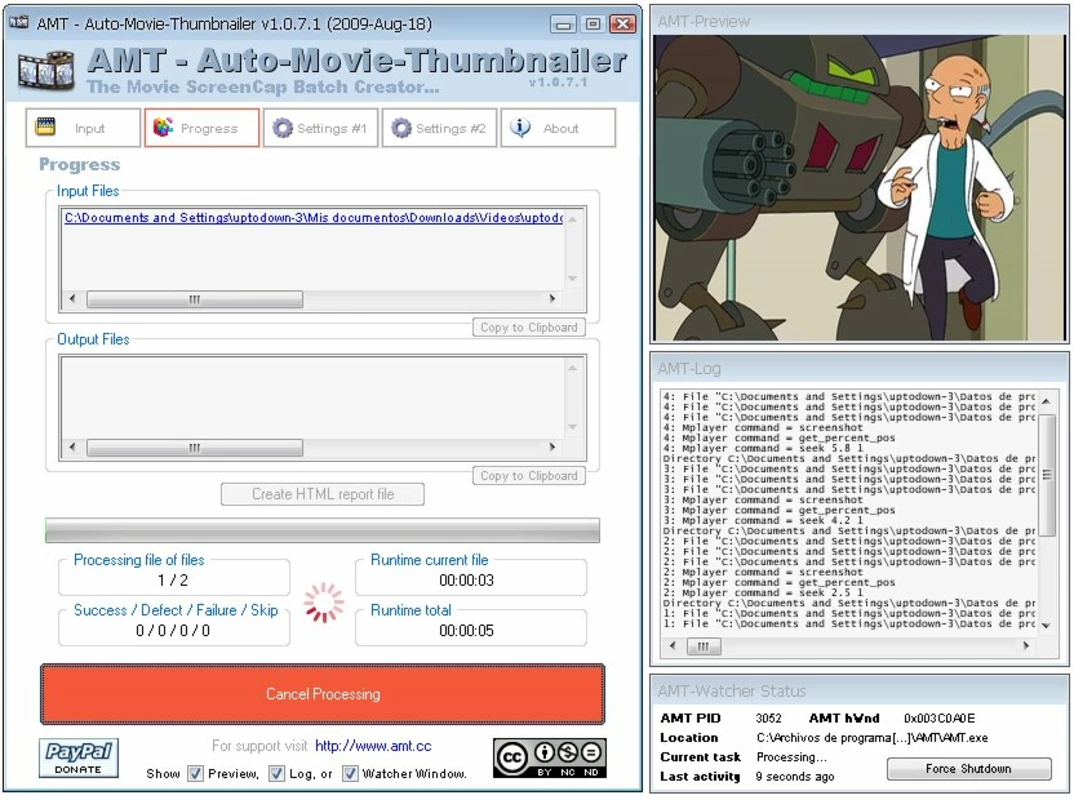The width and height of the screenshot is (1074, 800).
Task: Click Force Shutdown in Watcher Status
Action: pyautogui.click(x=969, y=768)
